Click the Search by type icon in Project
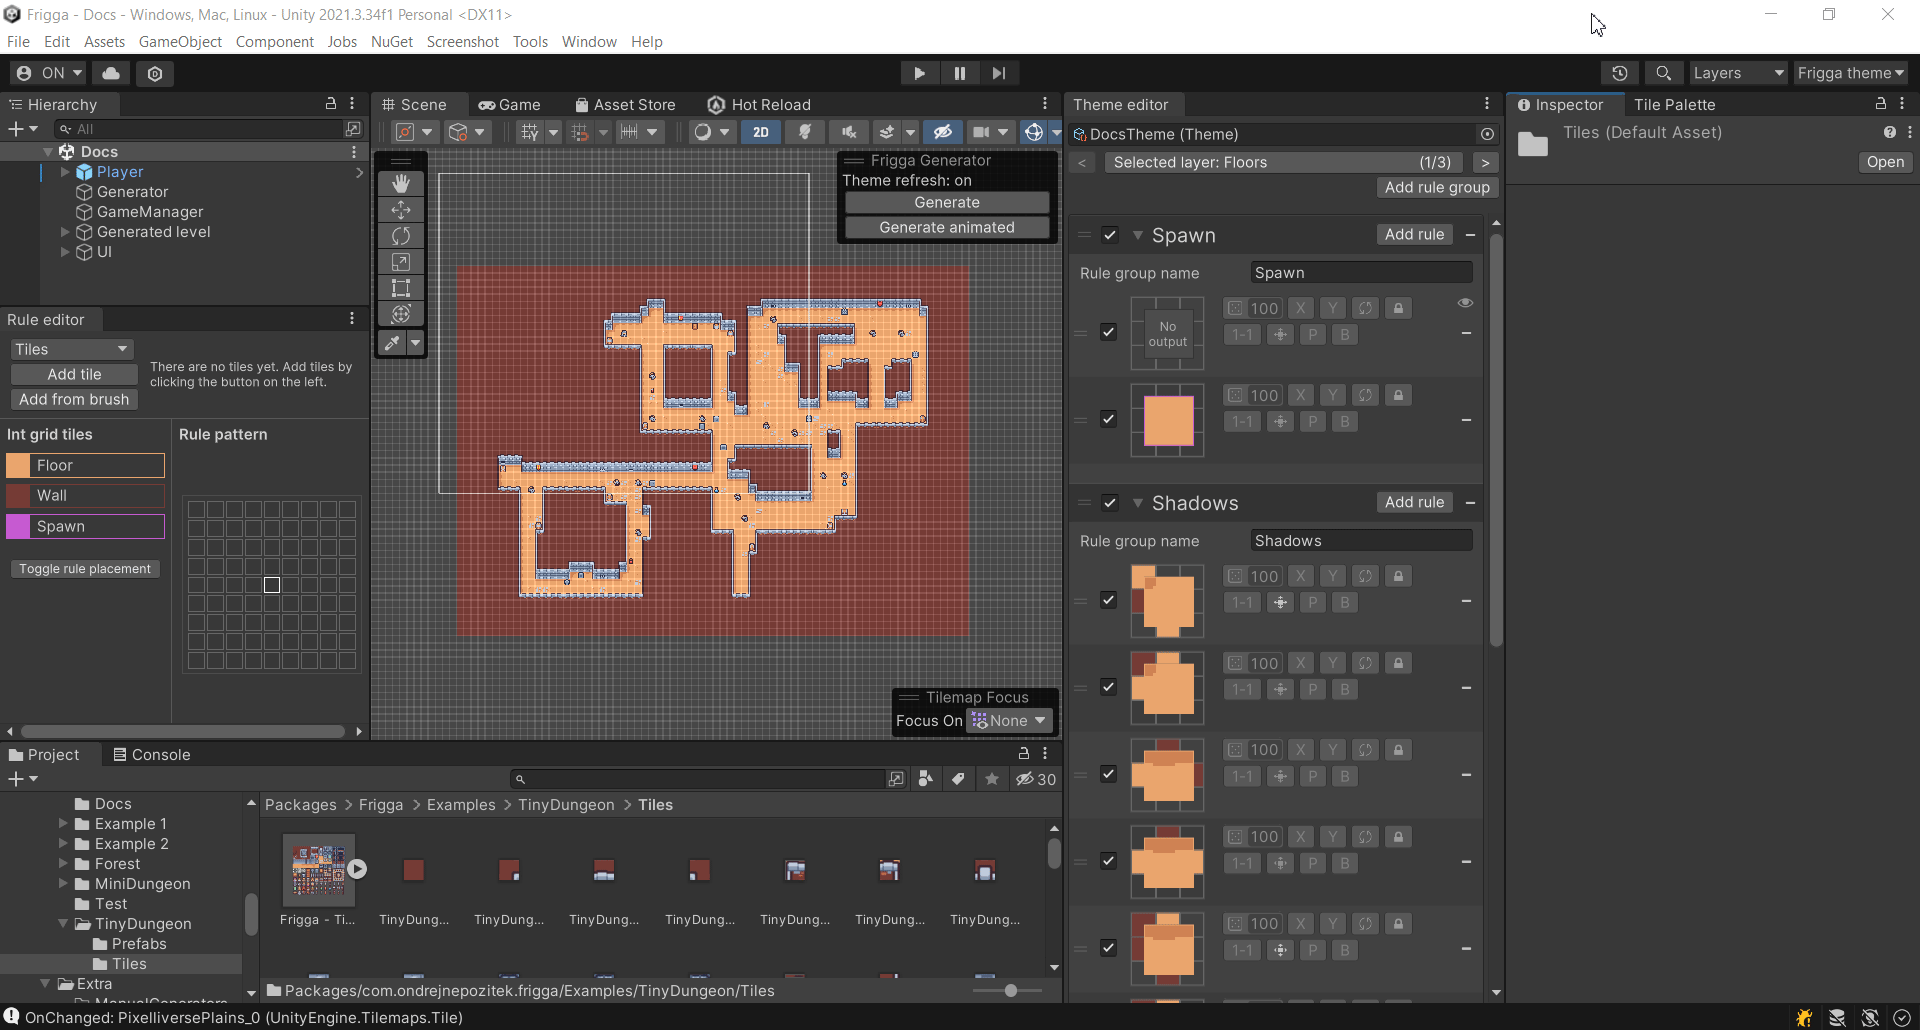Image resolution: width=1920 pixels, height=1030 pixels. tap(926, 779)
